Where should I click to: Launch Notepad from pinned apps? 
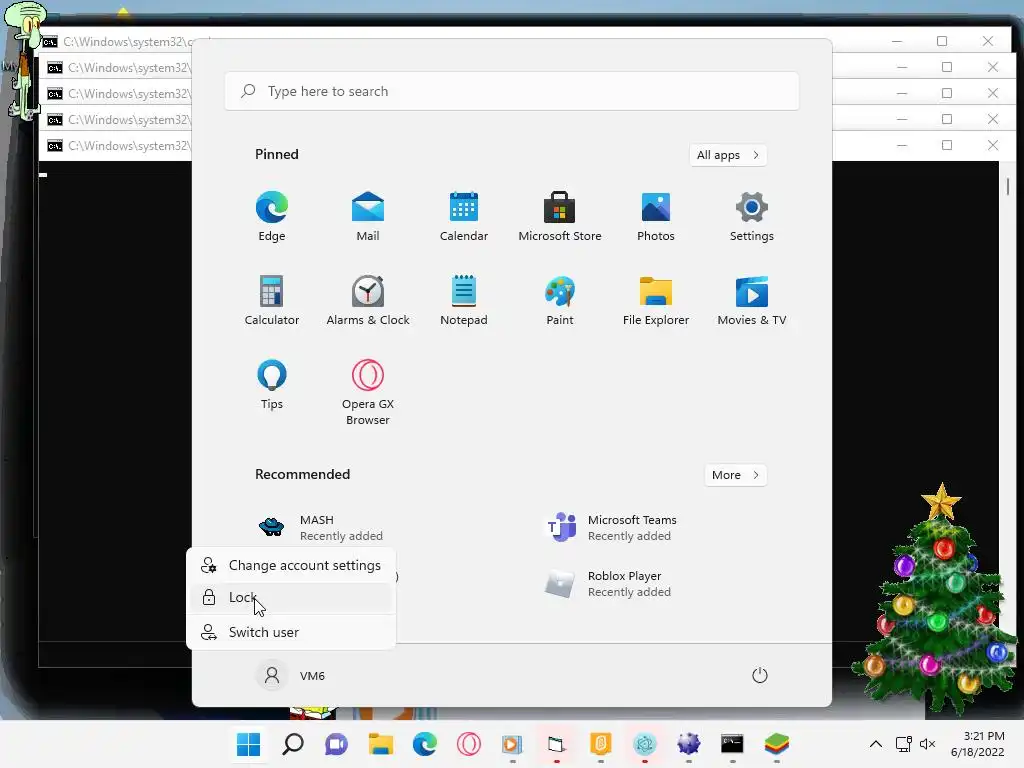click(464, 300)
